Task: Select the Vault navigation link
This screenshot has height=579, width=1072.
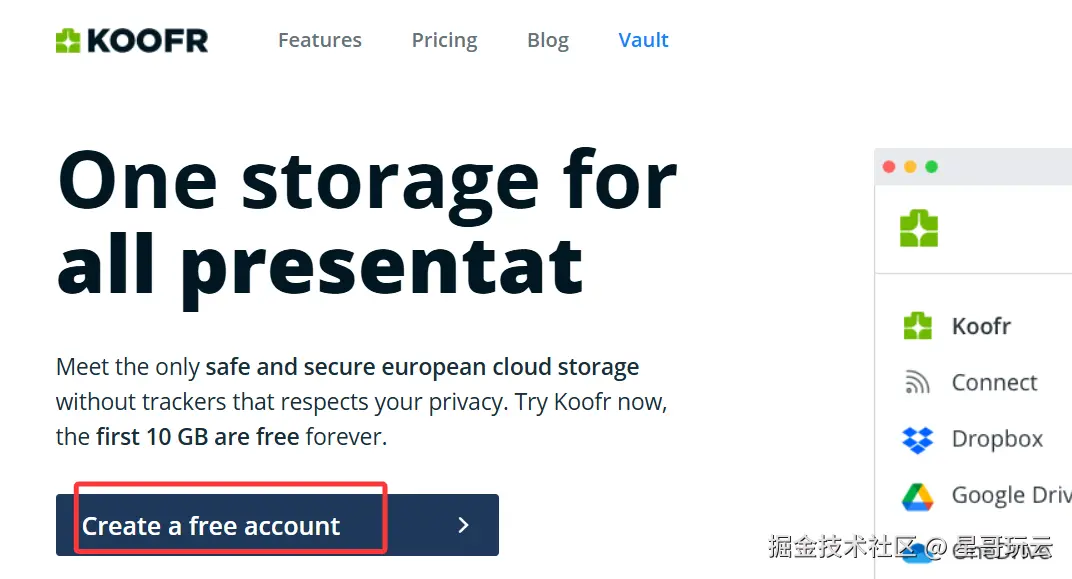Action: click(643, 40)
